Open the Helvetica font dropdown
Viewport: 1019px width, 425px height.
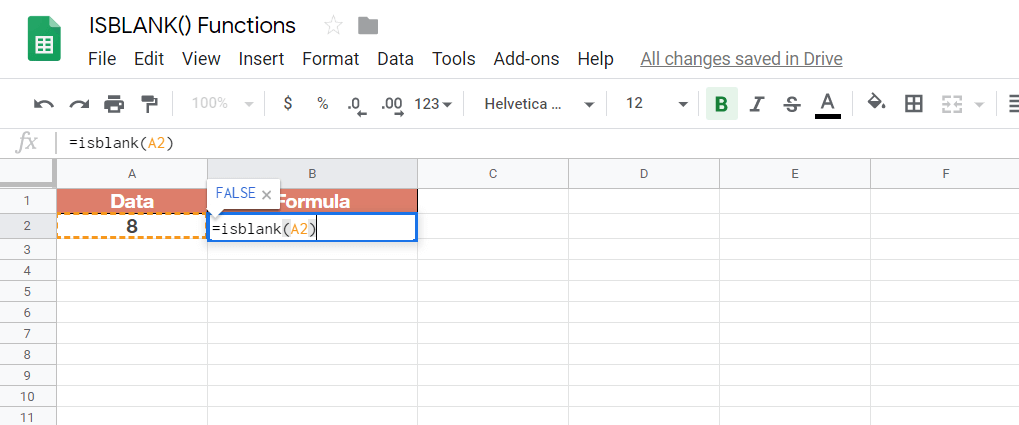539,104
